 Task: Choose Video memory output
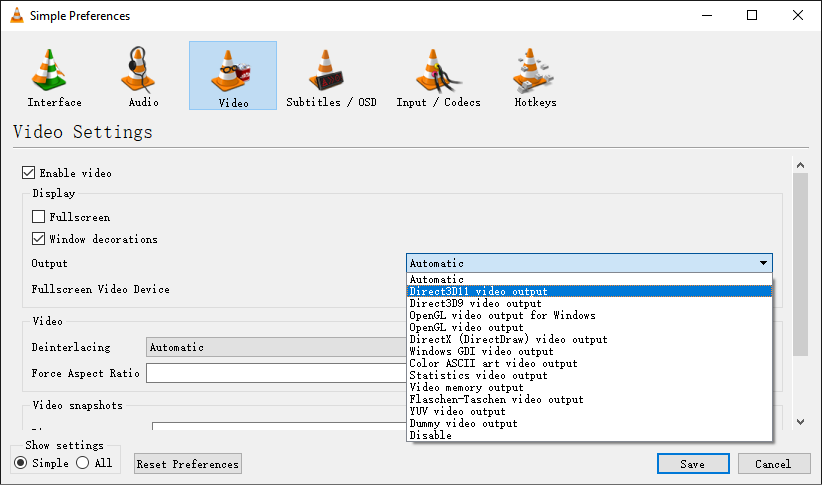click(589, 387)
